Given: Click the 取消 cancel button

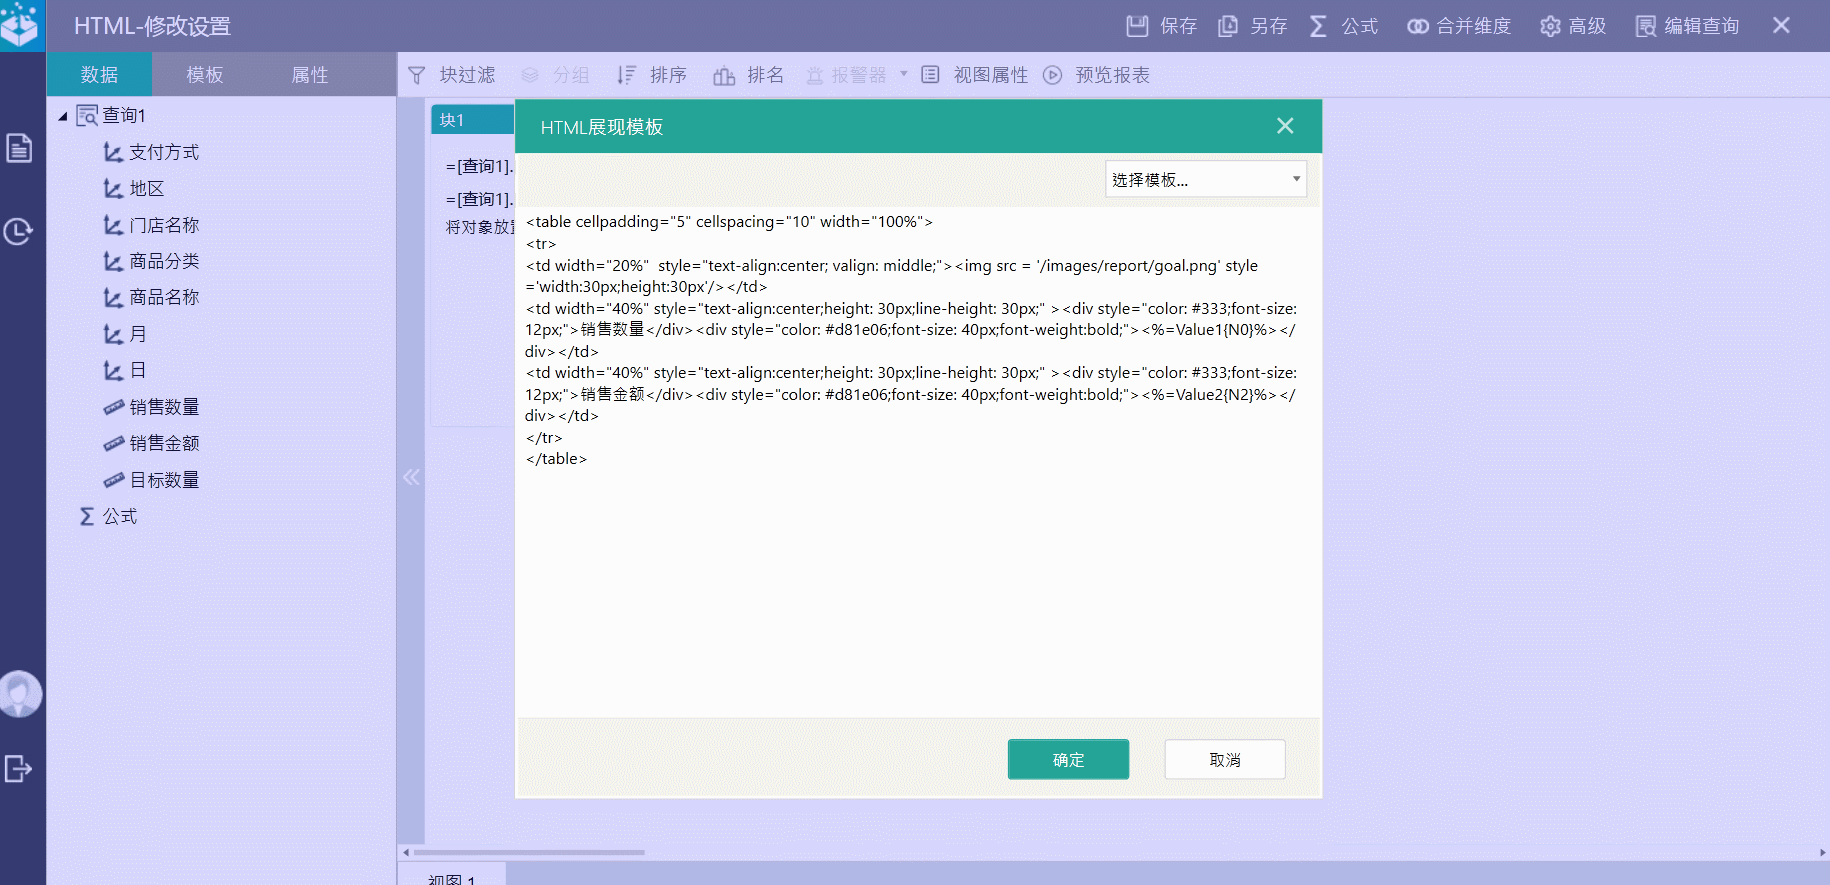Looking at the screenshot, I should tap(1225, 759).
